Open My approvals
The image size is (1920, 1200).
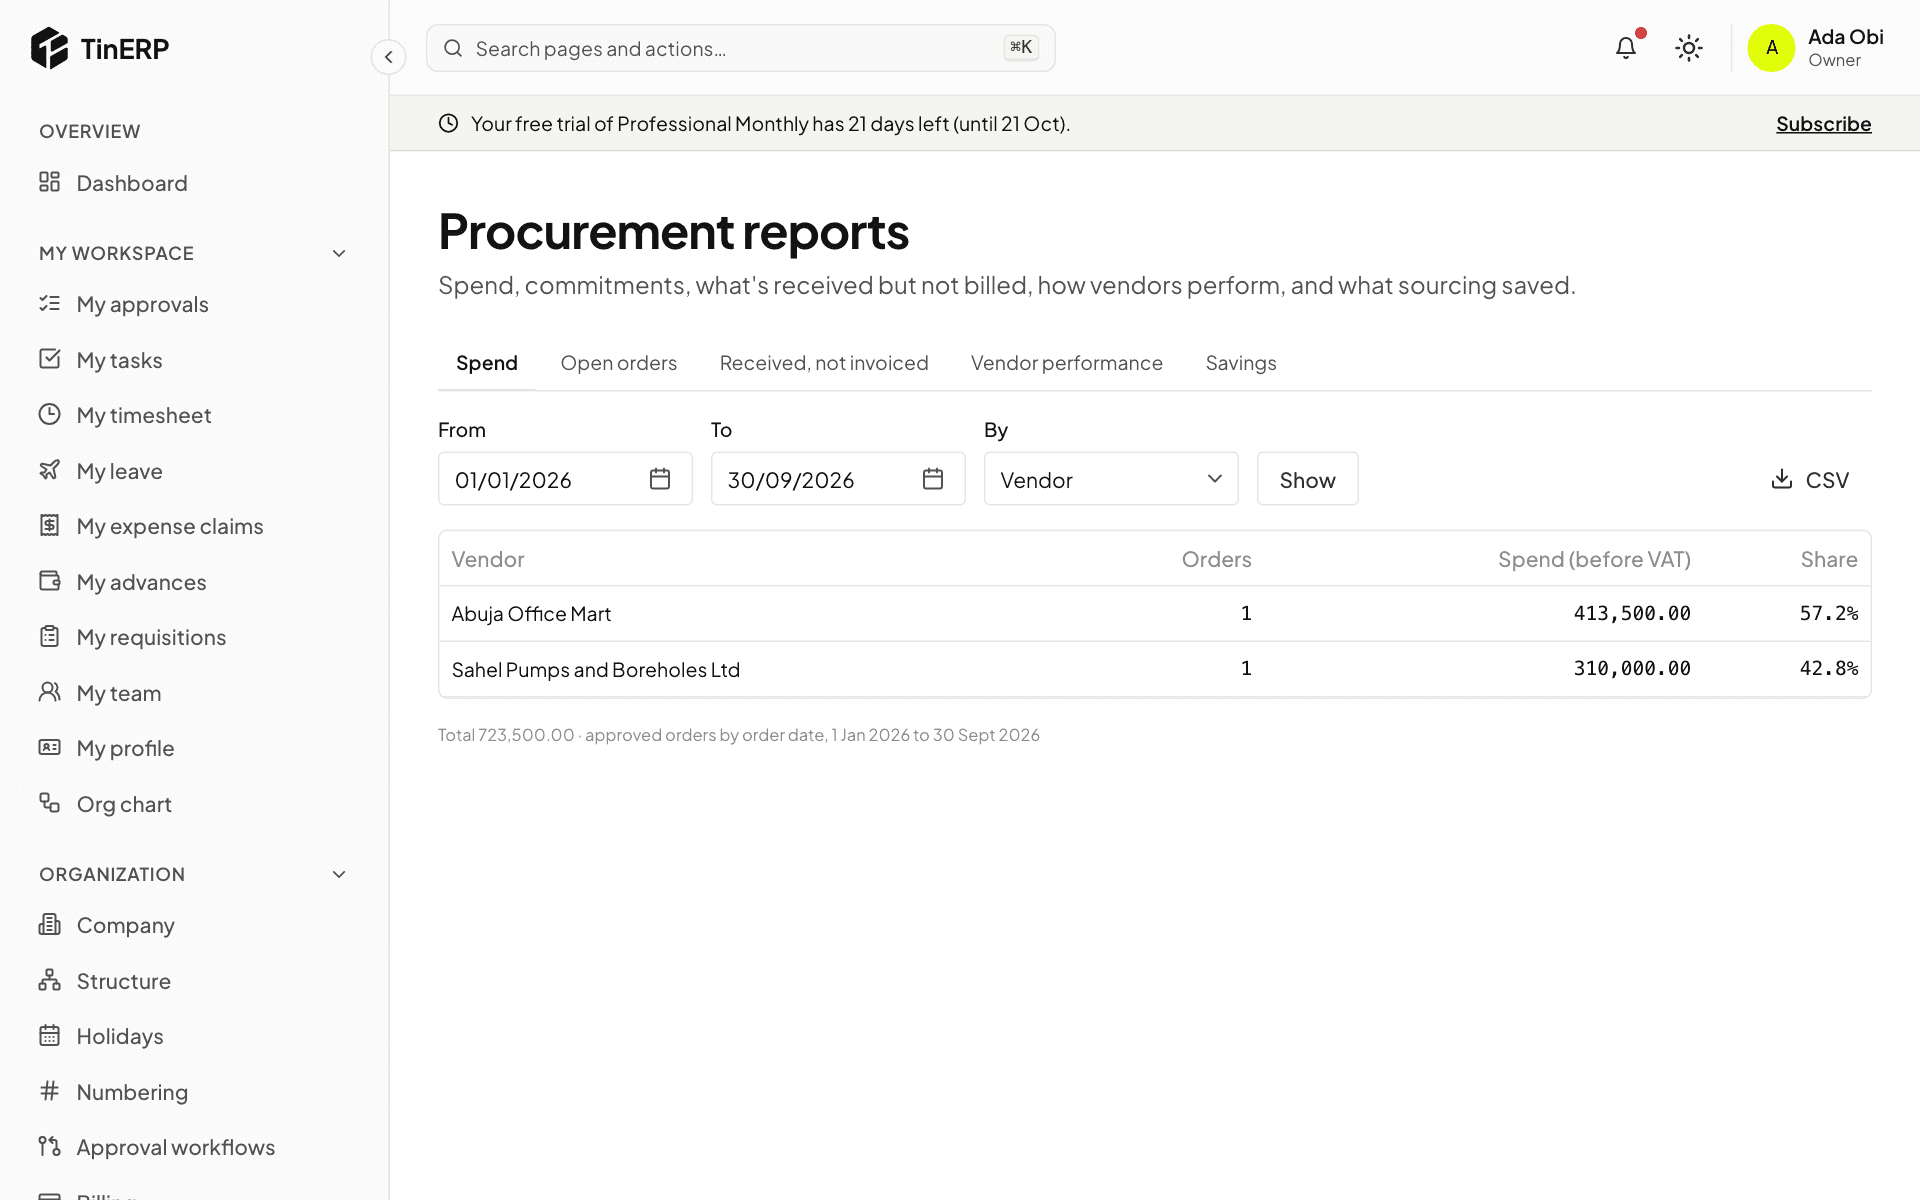pos(142,304)
